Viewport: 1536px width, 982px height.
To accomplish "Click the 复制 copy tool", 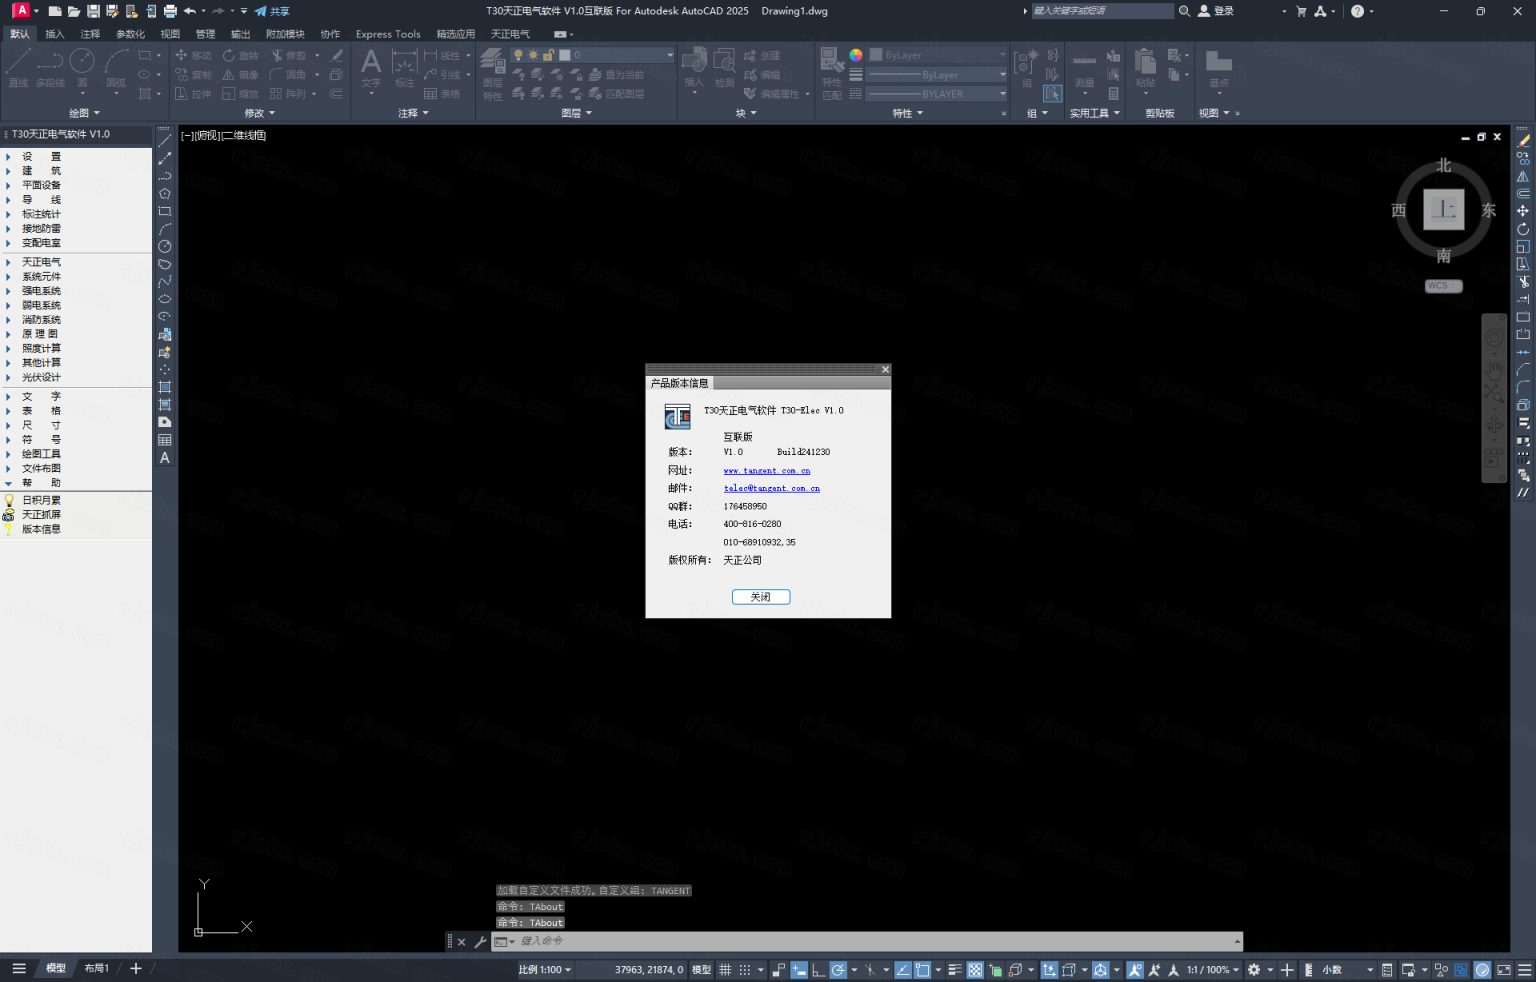I will 193,74.
